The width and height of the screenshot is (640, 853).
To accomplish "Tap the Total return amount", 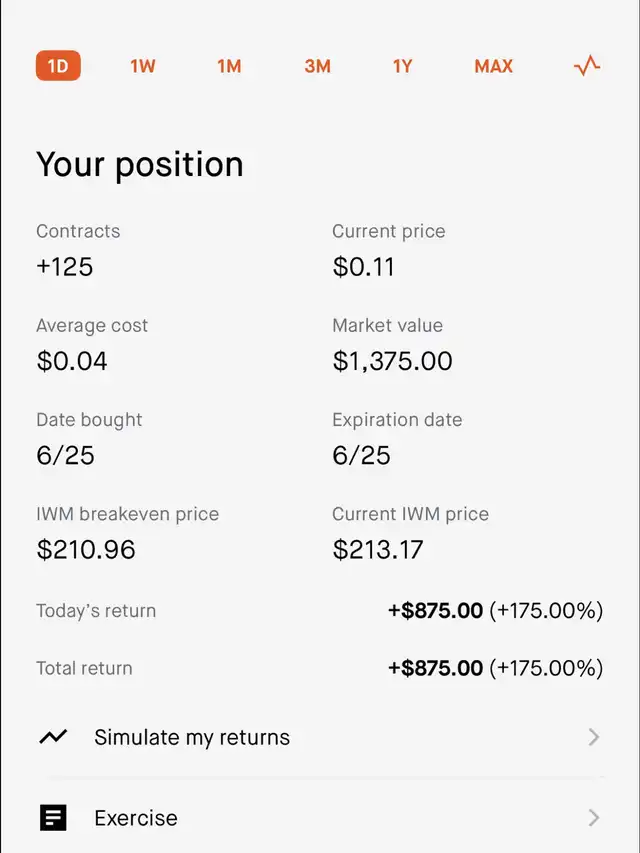I will click(435, 668).
